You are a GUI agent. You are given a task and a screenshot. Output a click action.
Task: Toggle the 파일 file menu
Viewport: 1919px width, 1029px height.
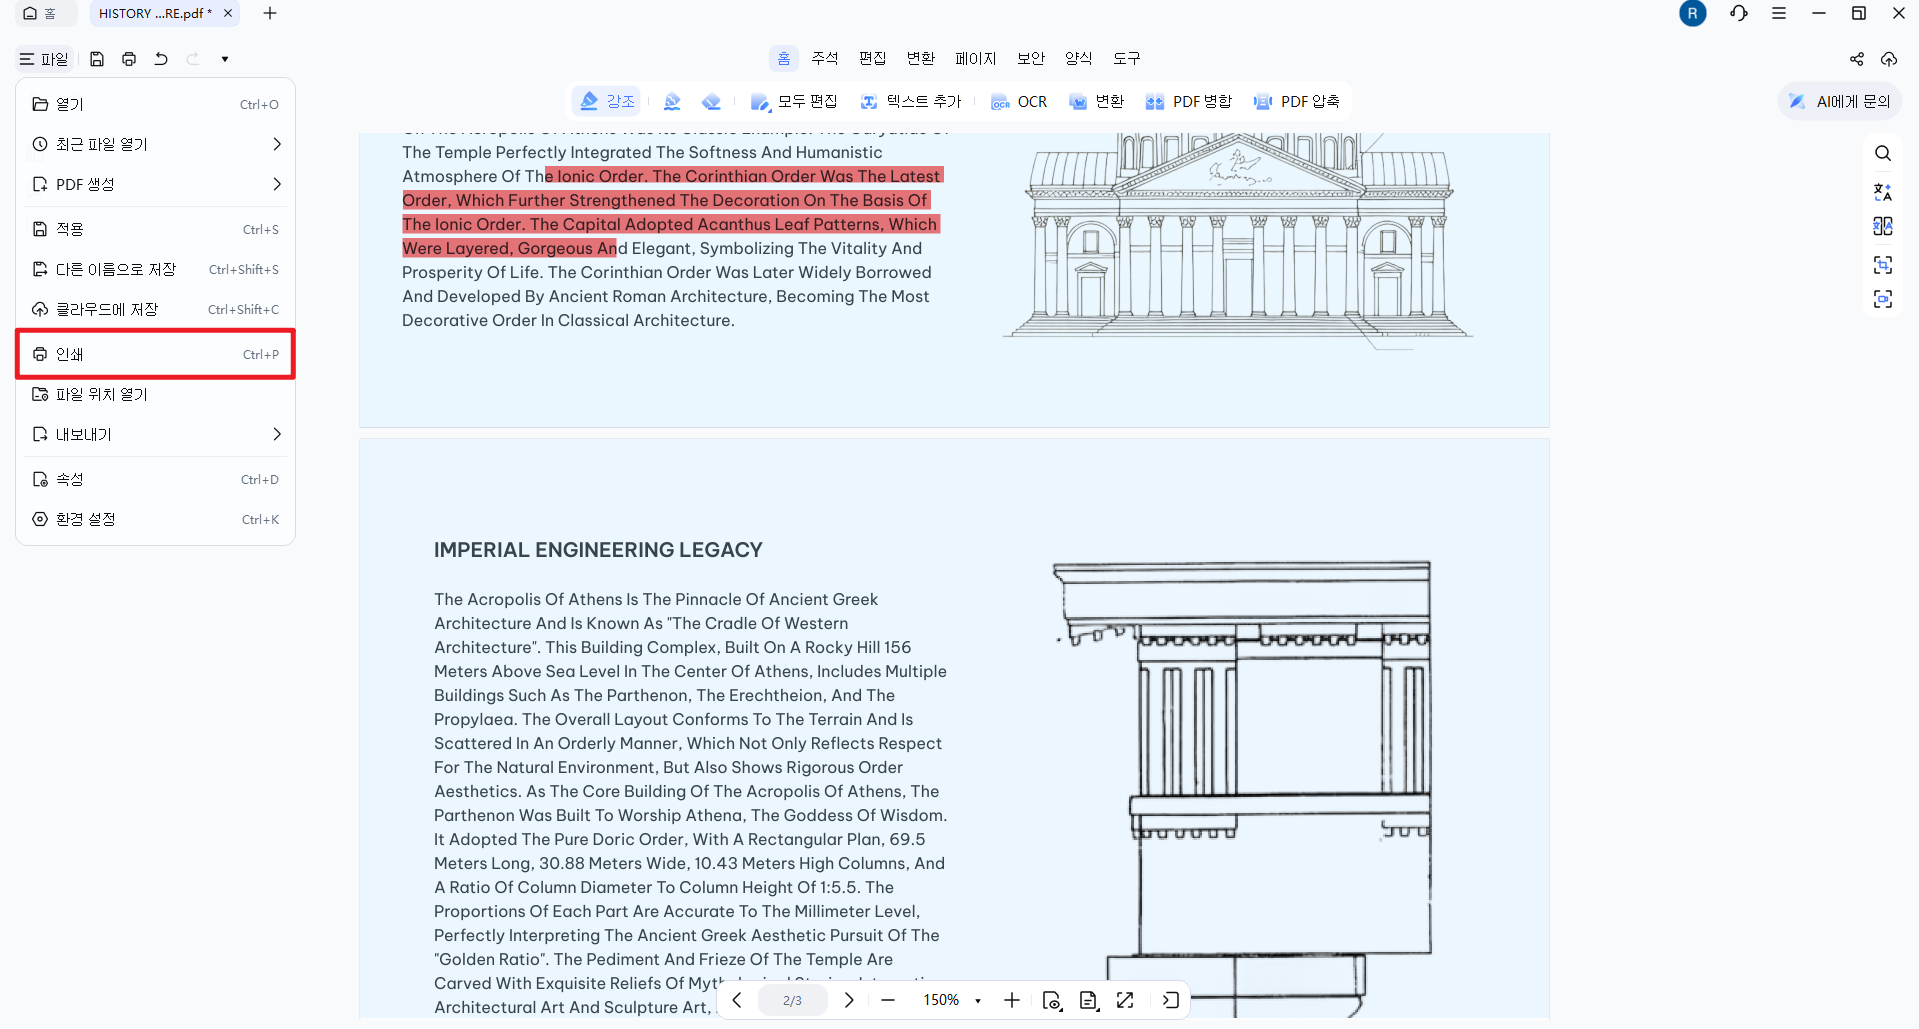tap(44, 59)
